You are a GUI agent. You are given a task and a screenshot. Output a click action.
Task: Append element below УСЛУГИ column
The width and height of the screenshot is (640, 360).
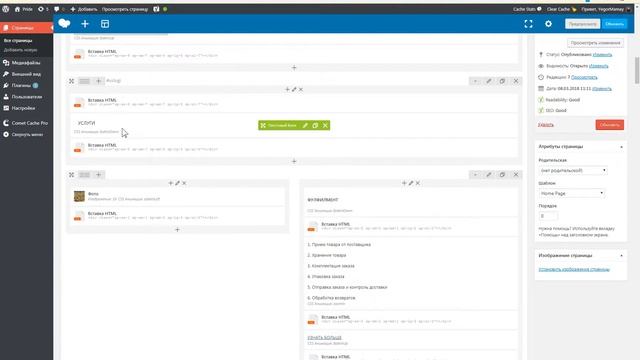tap(294, 161)
